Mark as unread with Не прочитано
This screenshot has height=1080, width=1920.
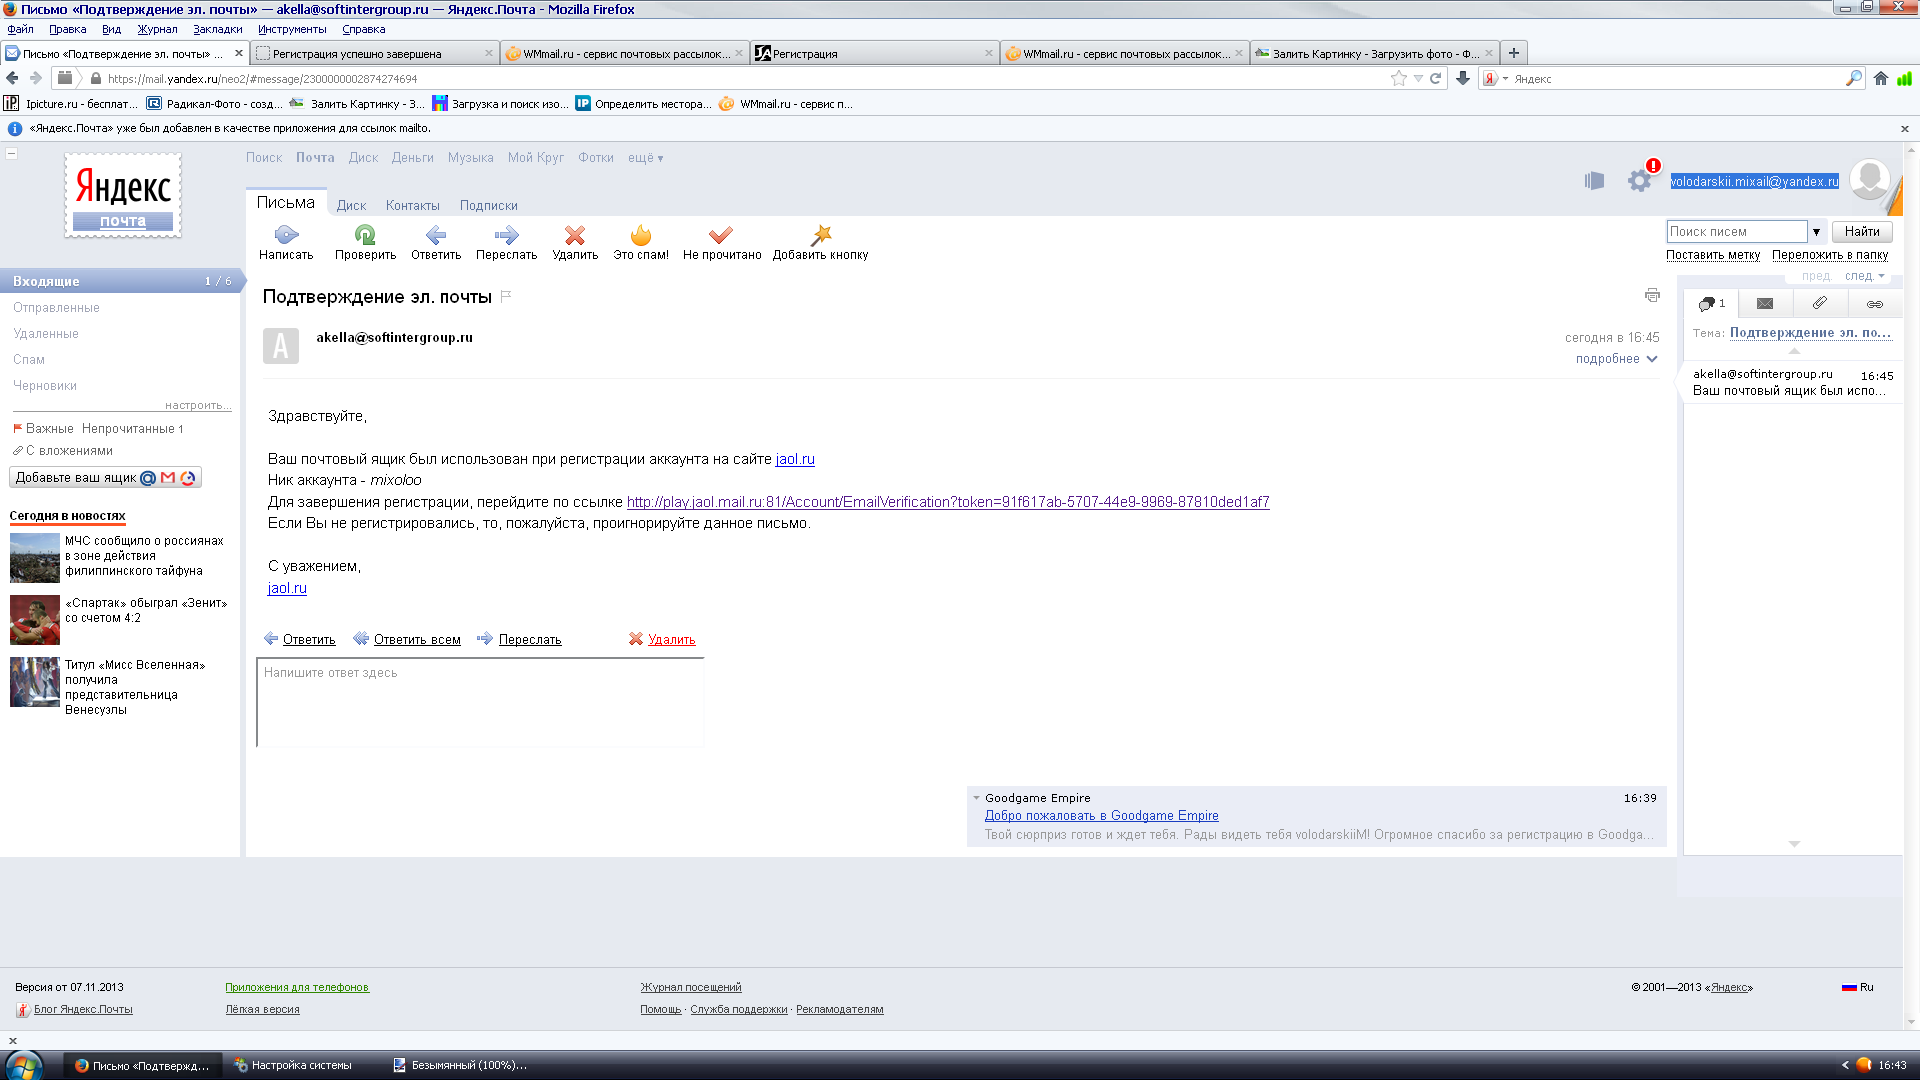(721, 235)
